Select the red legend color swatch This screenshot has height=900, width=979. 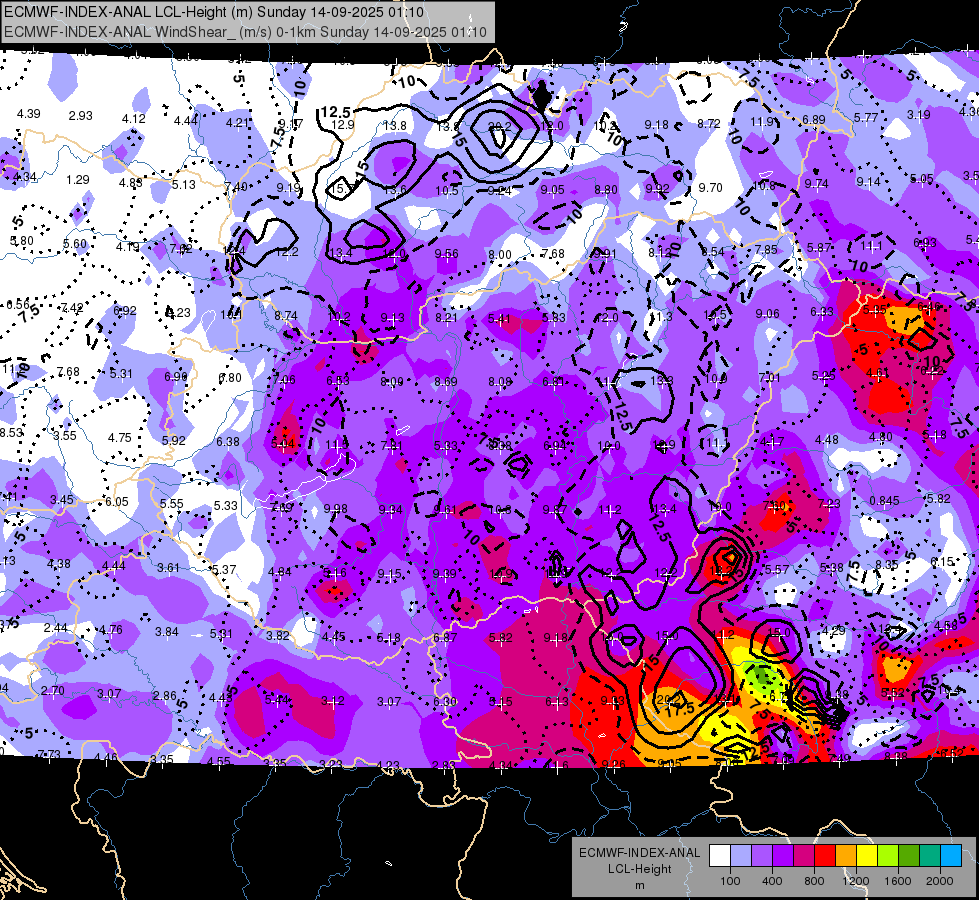[x=825, y=856]
